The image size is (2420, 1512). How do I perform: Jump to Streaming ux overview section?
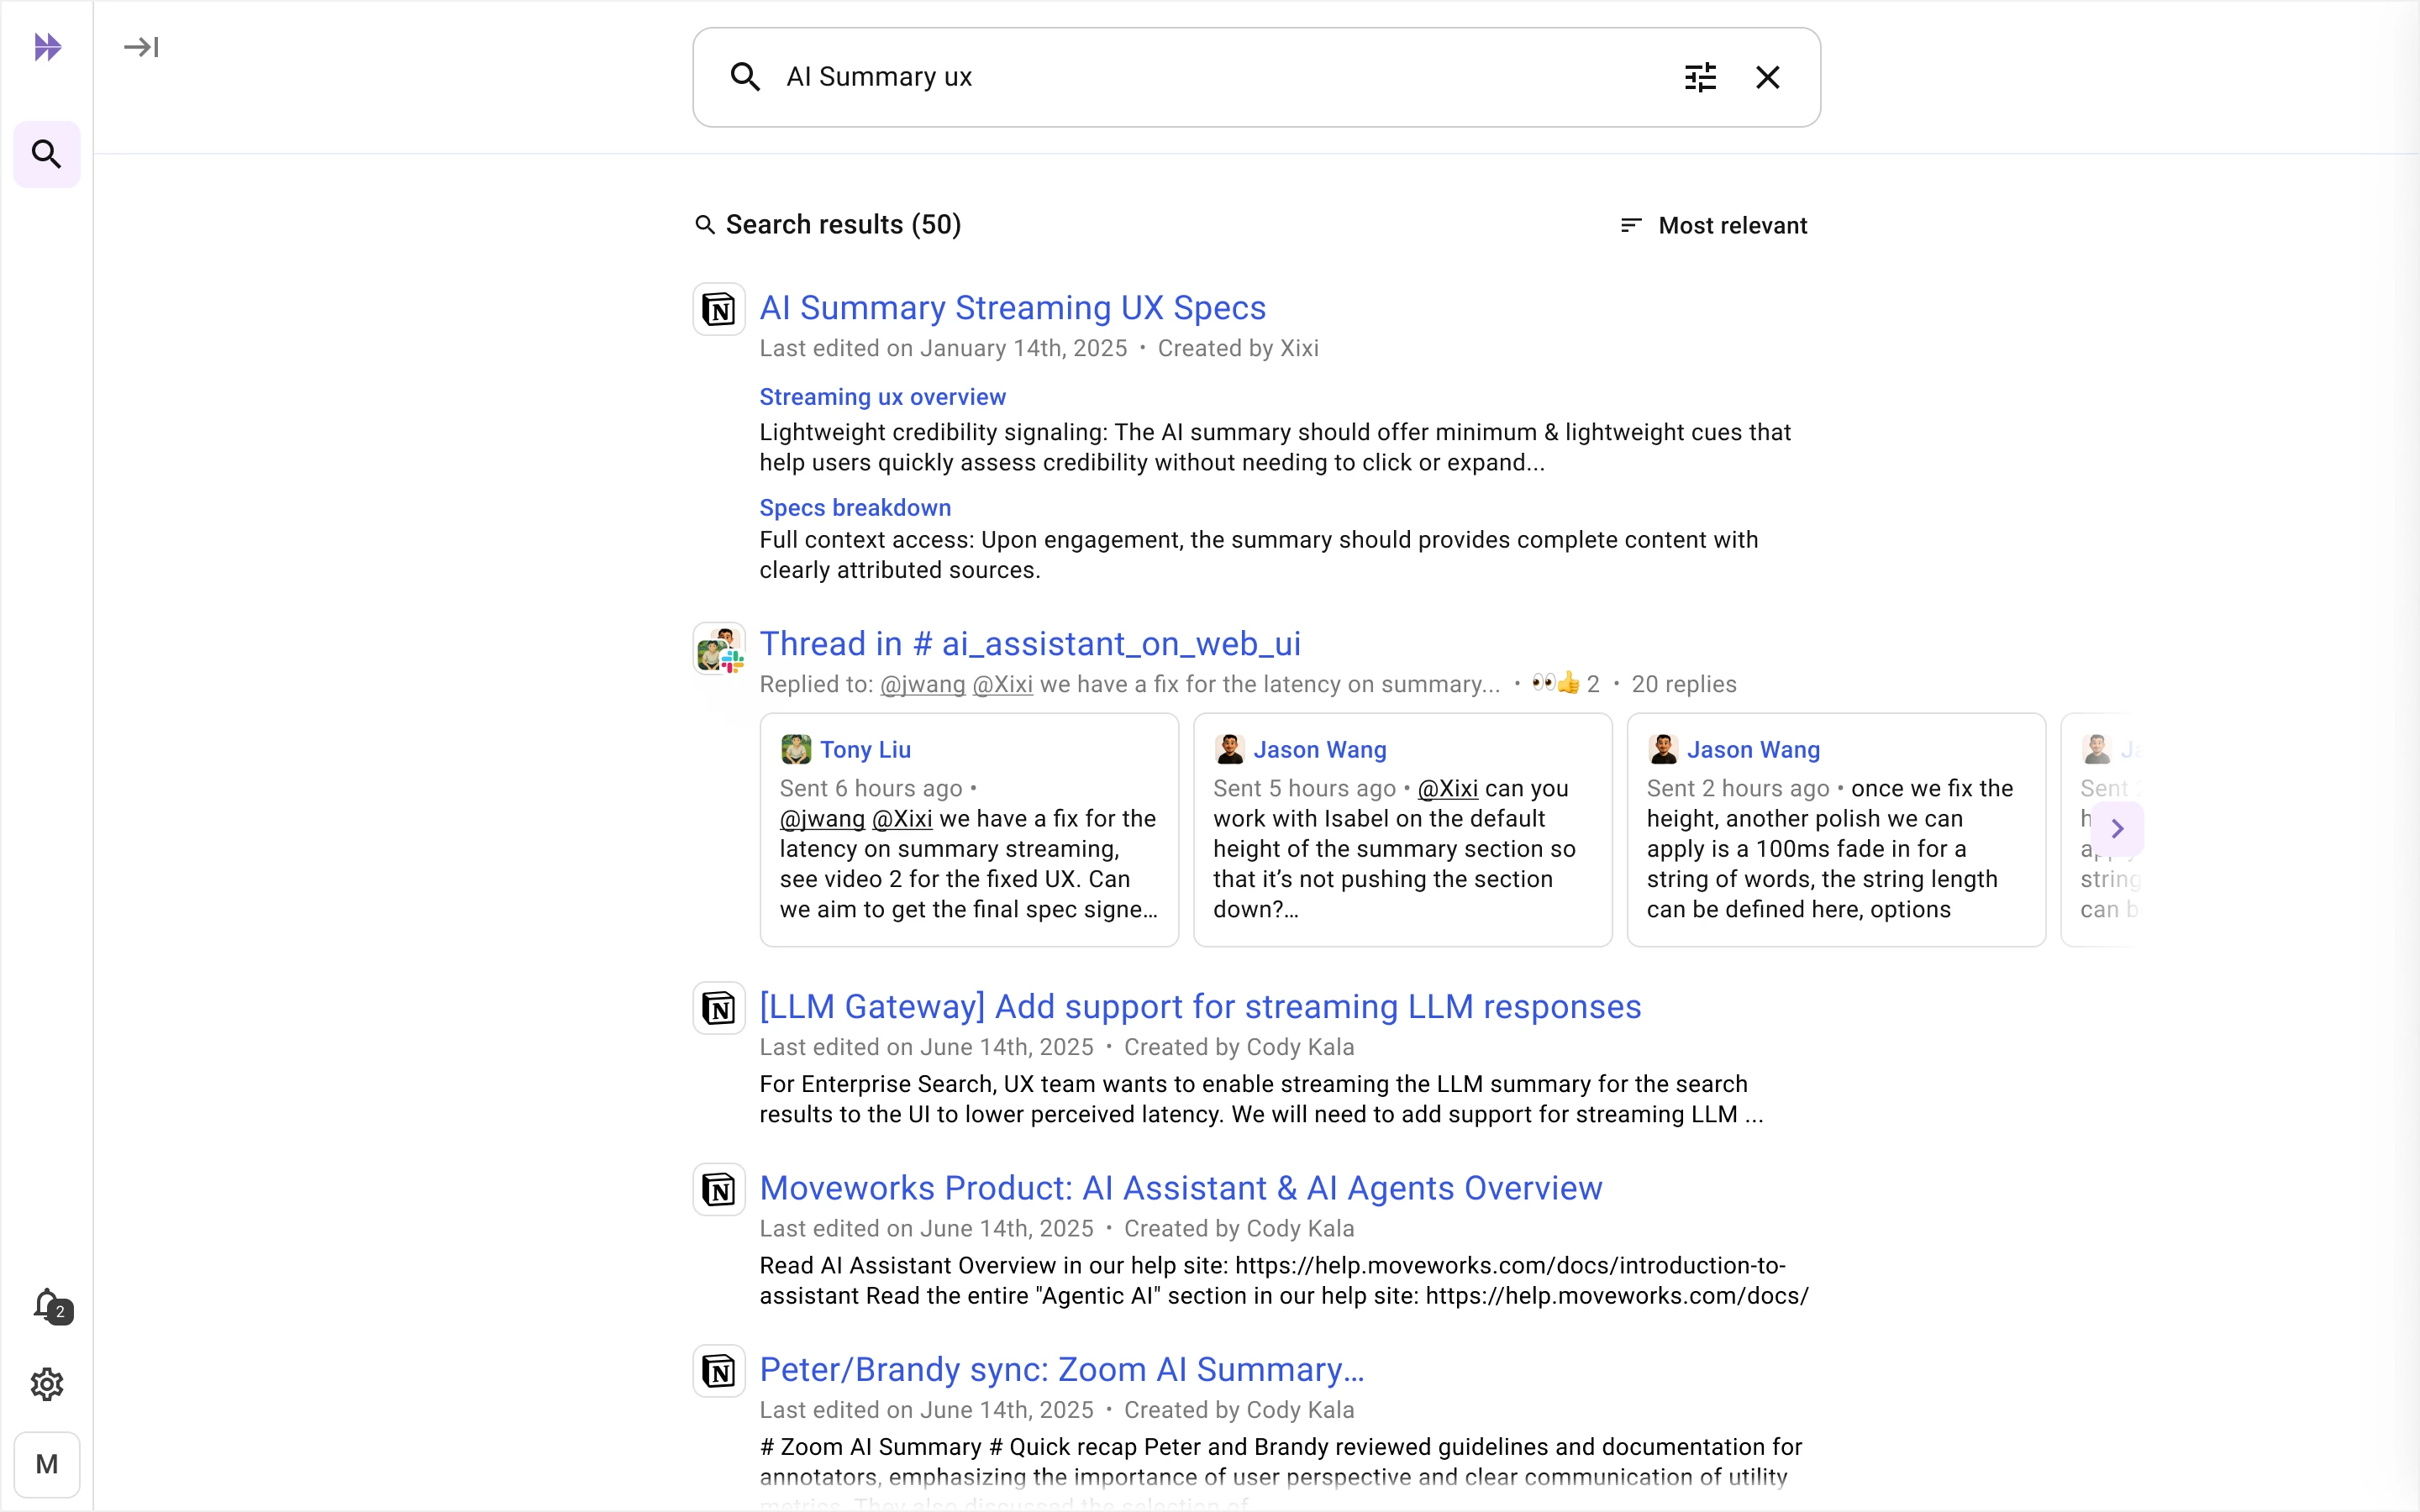(882, 397)
